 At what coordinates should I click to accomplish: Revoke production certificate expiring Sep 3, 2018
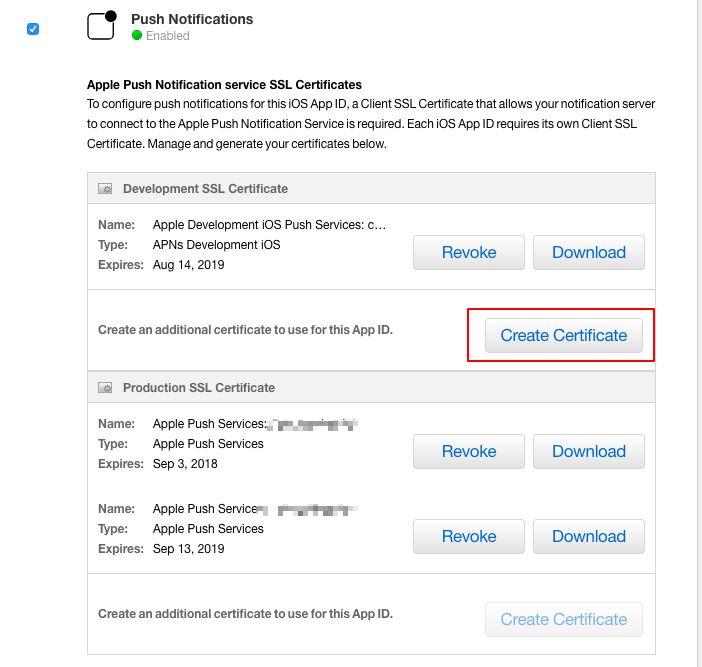[x=469, y=452]
